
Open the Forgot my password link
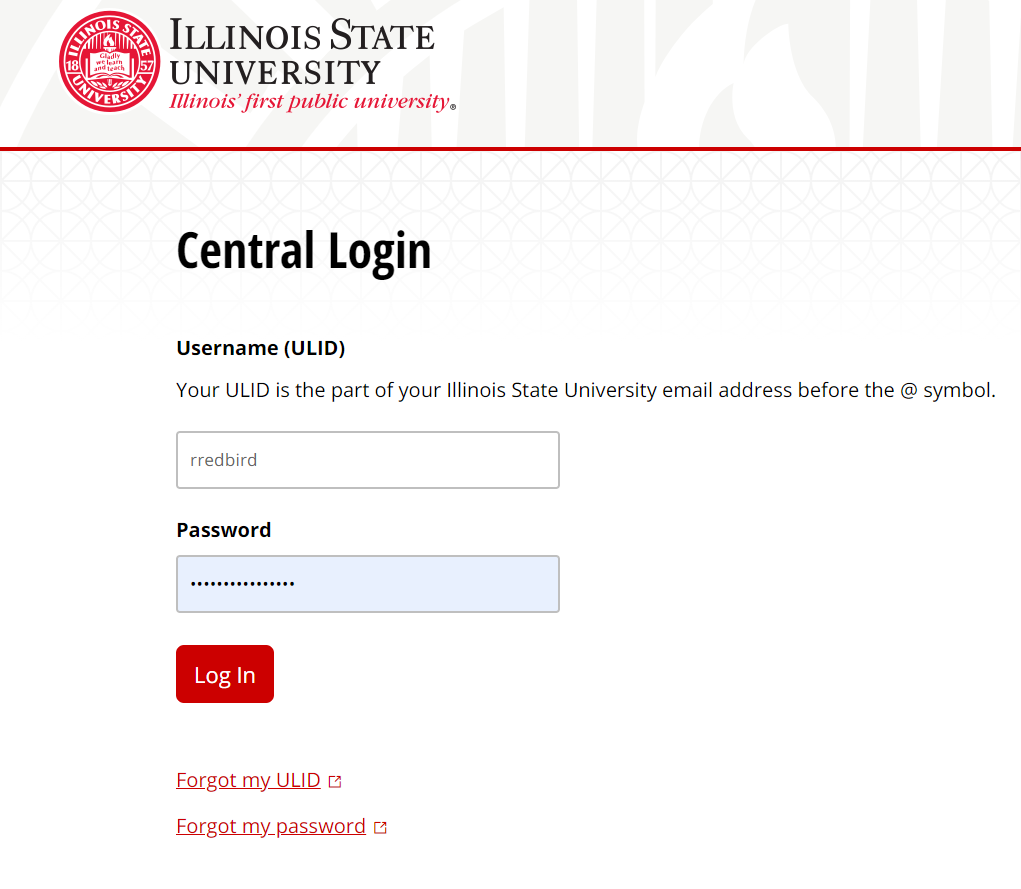(x=271, y=826)
